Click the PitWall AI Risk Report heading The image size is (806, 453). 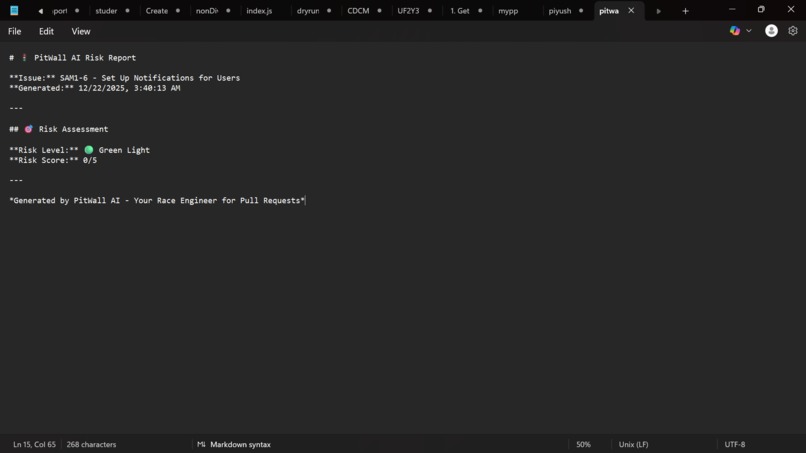click(72, 58)
